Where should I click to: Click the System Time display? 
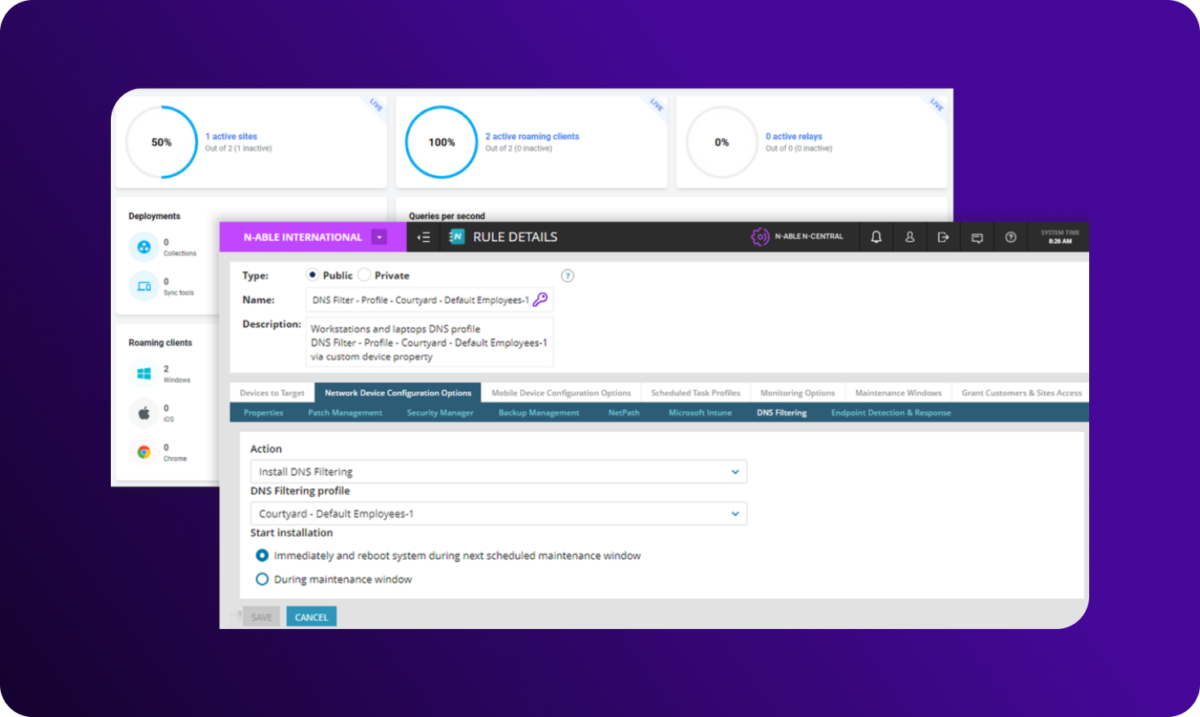coord(1060,237)
